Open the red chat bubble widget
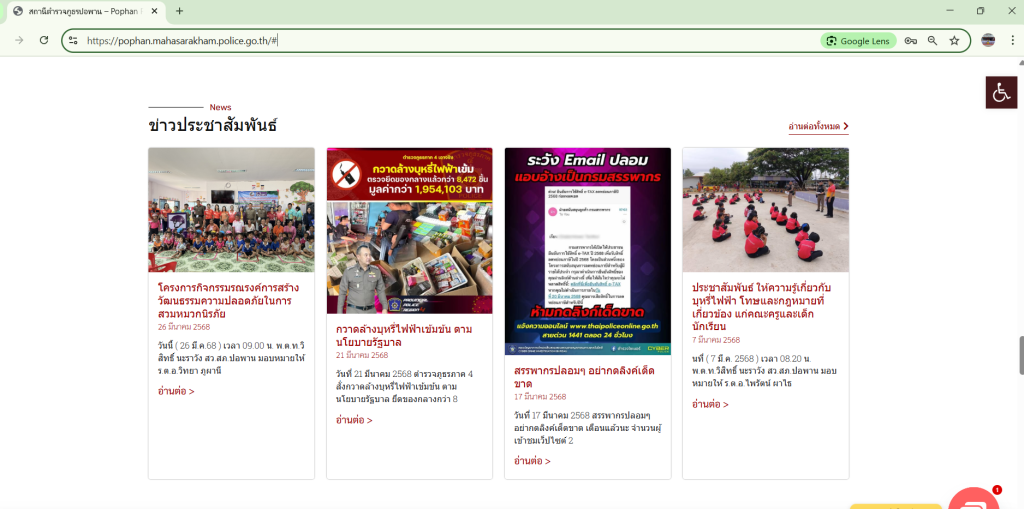 [x=972, y=500]
